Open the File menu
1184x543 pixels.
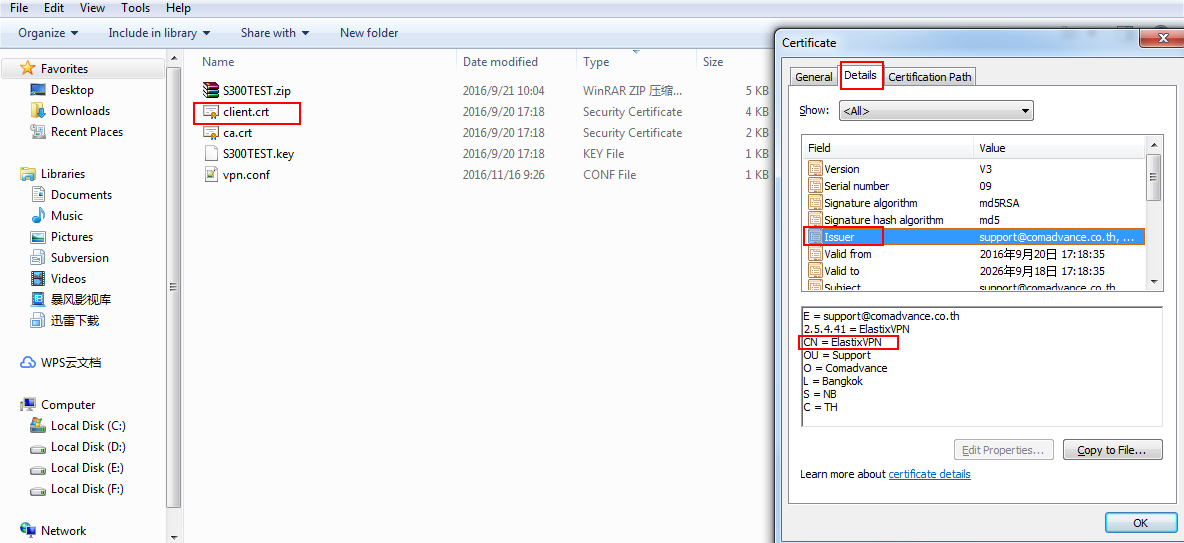20,8
